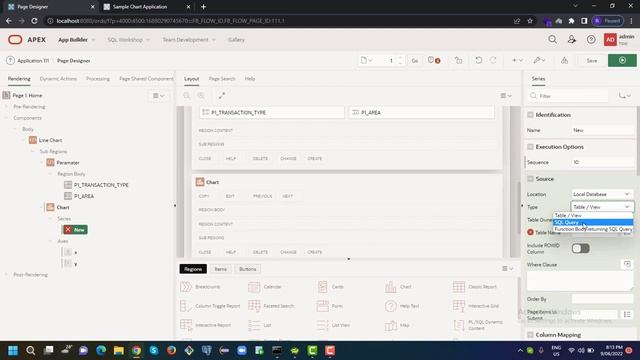Image resolution: width=640 pixels, height=360 pixels.
Task: Open the Location dropdown showing Local Database
Action: click(x=602, y=194)
